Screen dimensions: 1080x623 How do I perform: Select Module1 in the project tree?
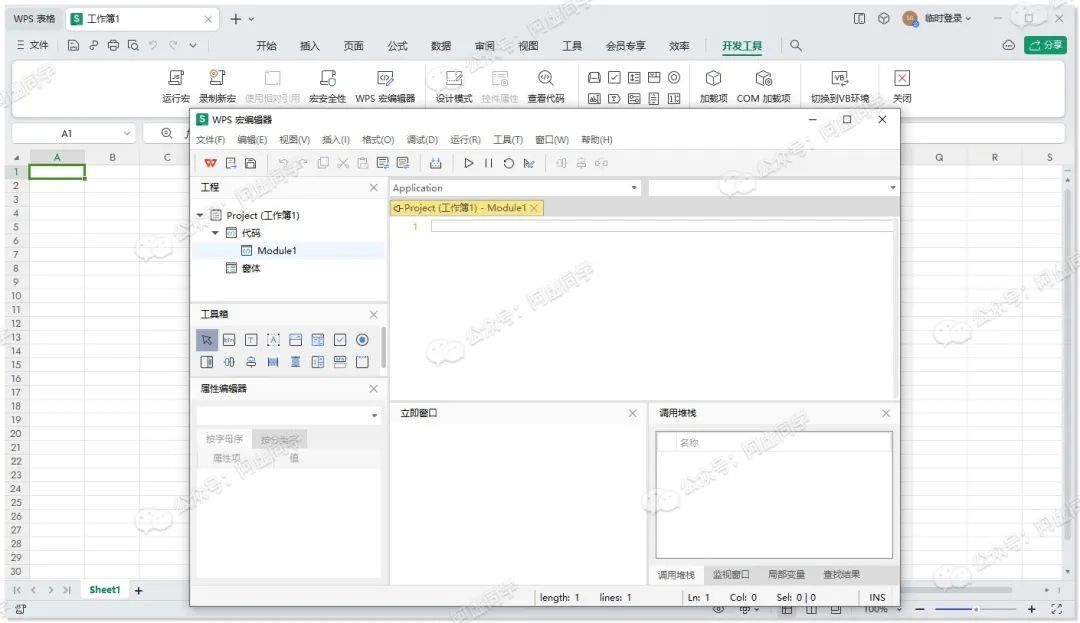[x=276, y=251]
